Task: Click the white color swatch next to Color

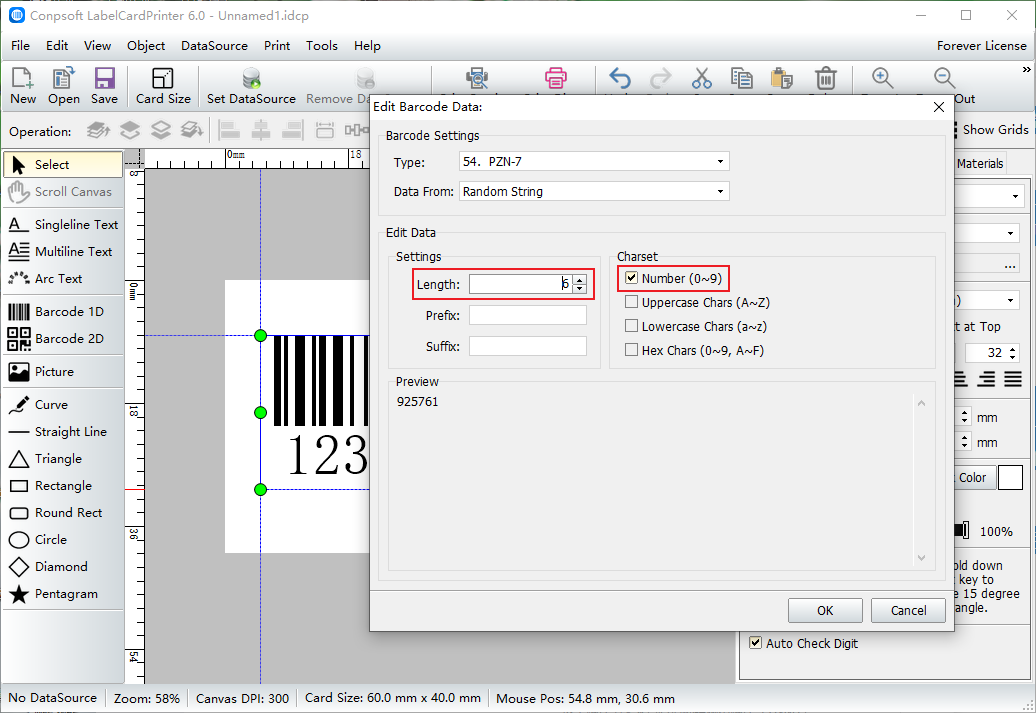Action: point(1010,477)
